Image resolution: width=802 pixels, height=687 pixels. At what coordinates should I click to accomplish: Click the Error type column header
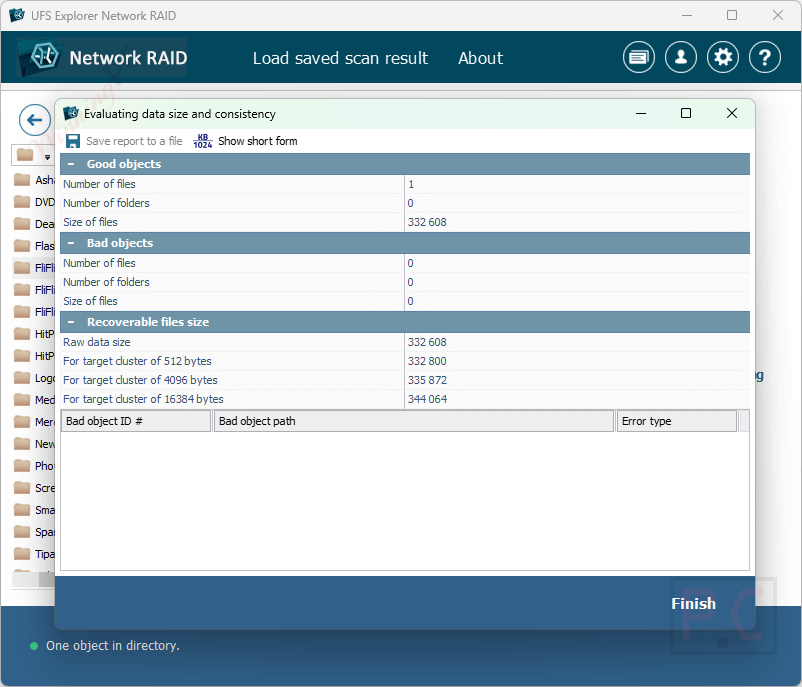click(676, 421)
